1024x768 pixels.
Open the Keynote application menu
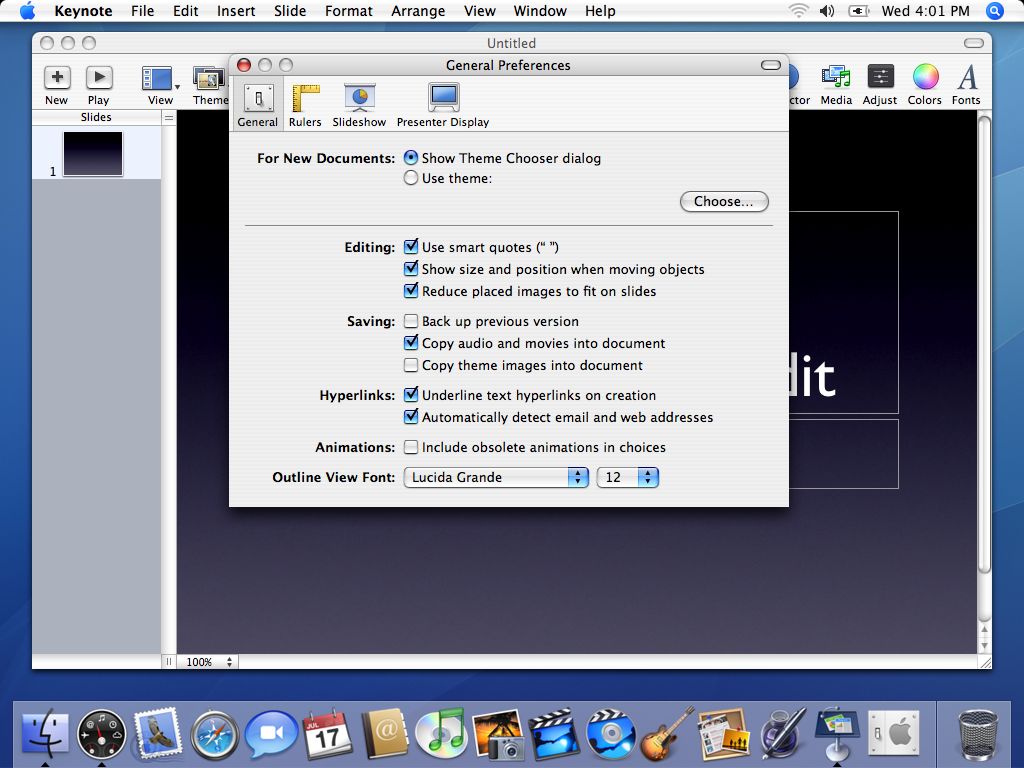click(83, 11)
